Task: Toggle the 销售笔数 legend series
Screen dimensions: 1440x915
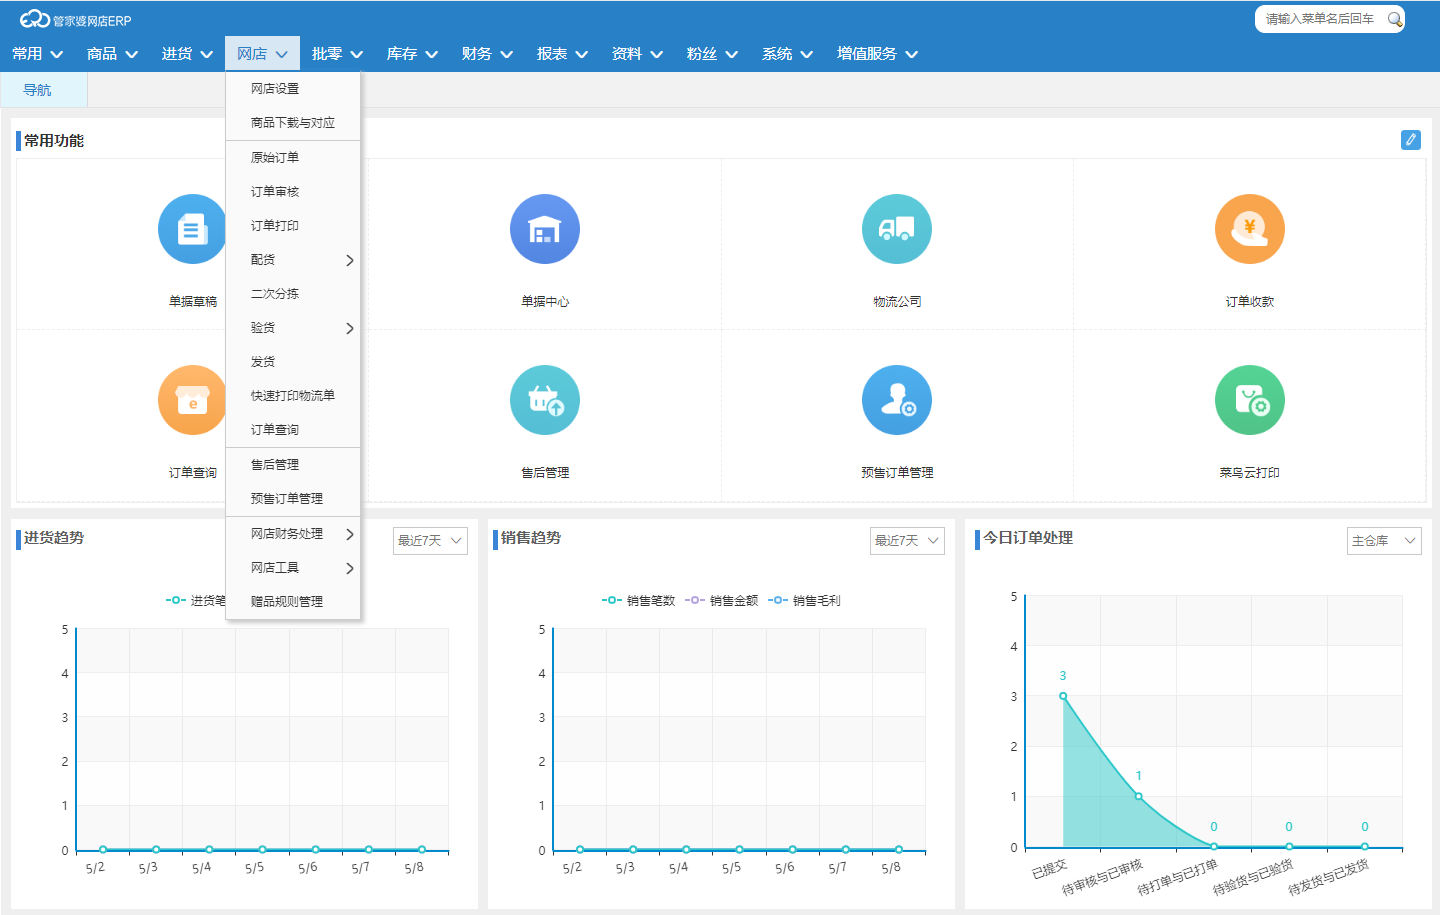Action: [x=638, y=601]
